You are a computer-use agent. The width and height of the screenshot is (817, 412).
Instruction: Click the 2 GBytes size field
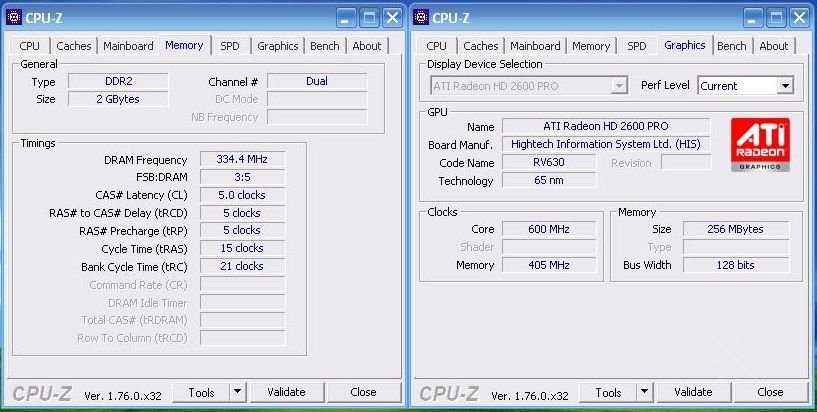(118, 99)
